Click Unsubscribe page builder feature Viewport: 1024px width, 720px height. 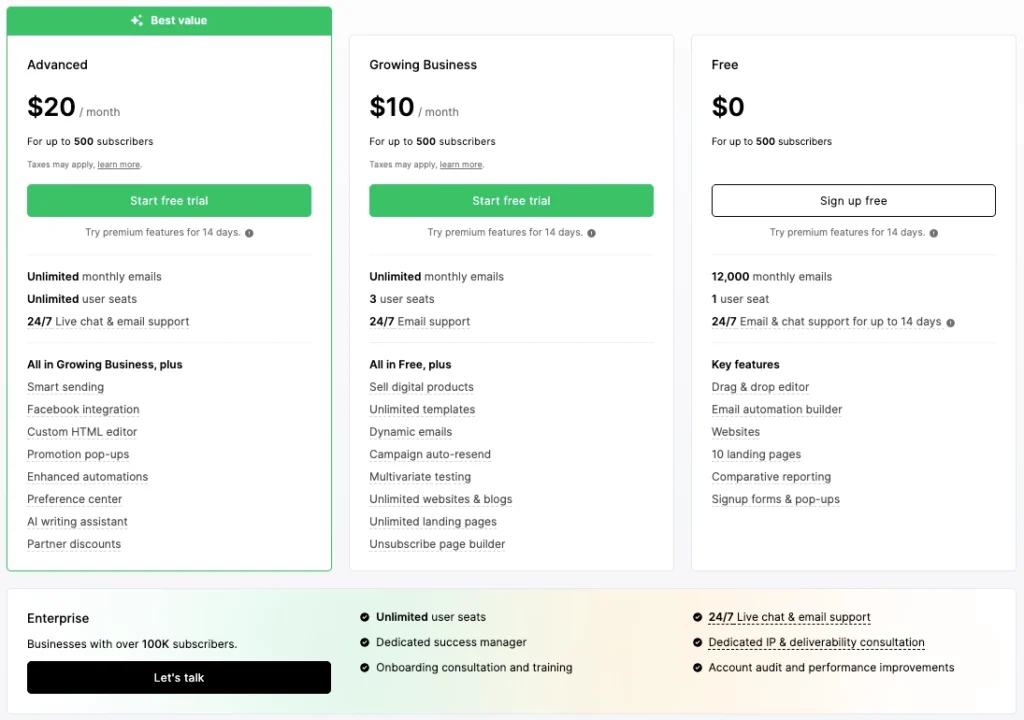click(x=437, y=544)
